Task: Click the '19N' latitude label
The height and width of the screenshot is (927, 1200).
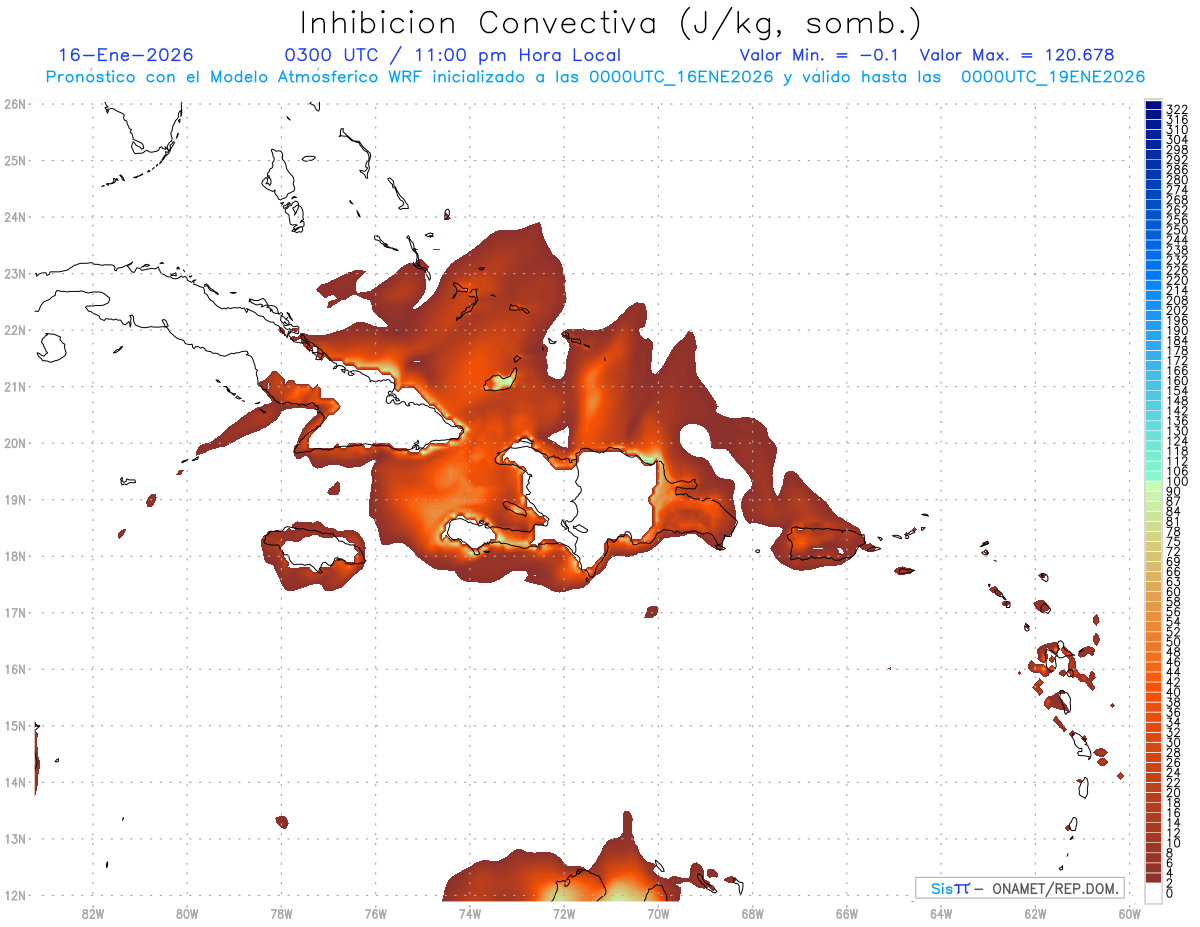Action: coord(14,499)
